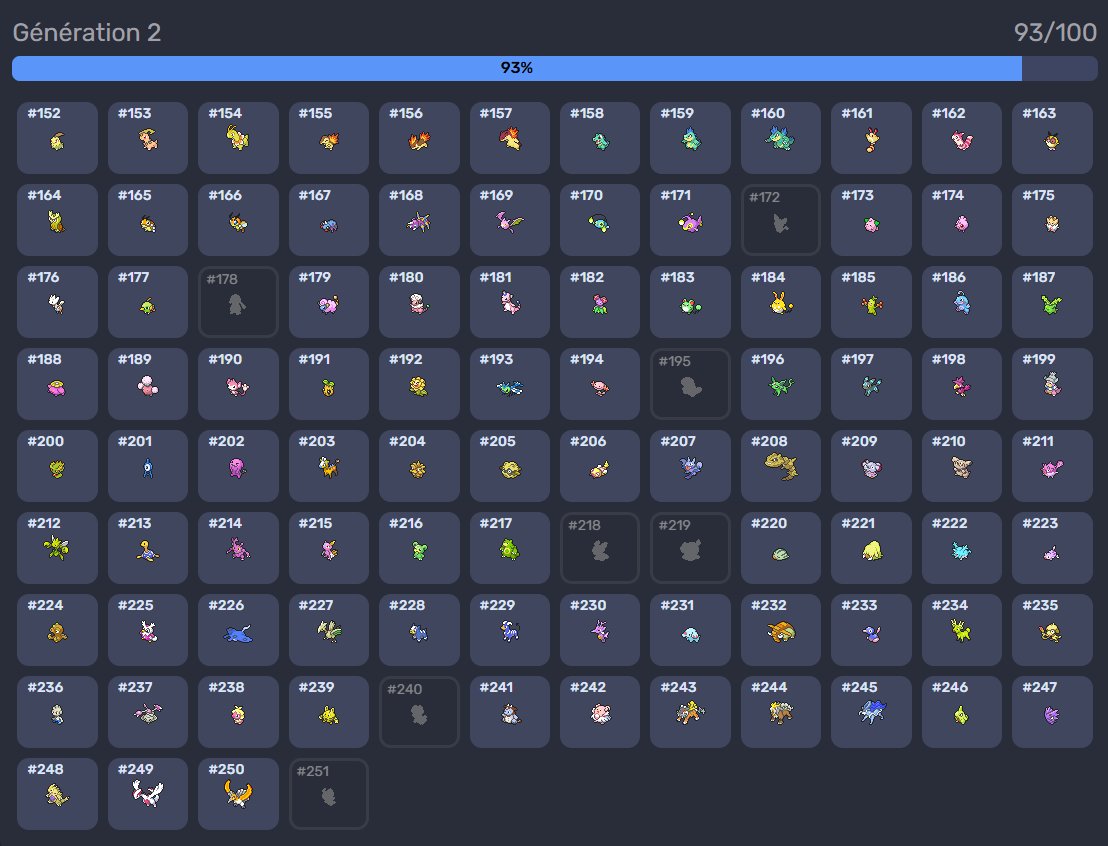Screen dimensions: 1108x846
Task: Select the #175 Togepi card
Action: tap(1052, 220)
